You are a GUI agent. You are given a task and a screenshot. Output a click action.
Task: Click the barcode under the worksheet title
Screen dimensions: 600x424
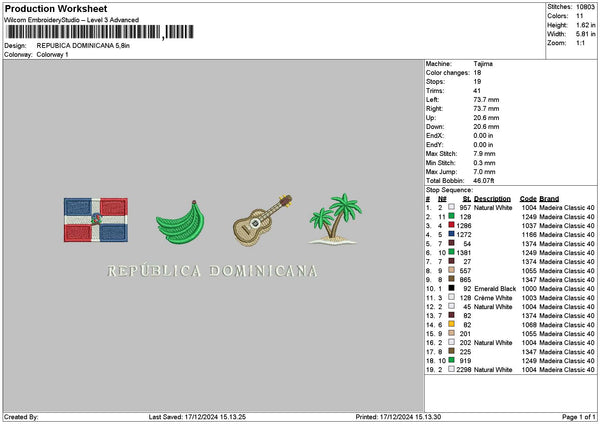point(100,32)
